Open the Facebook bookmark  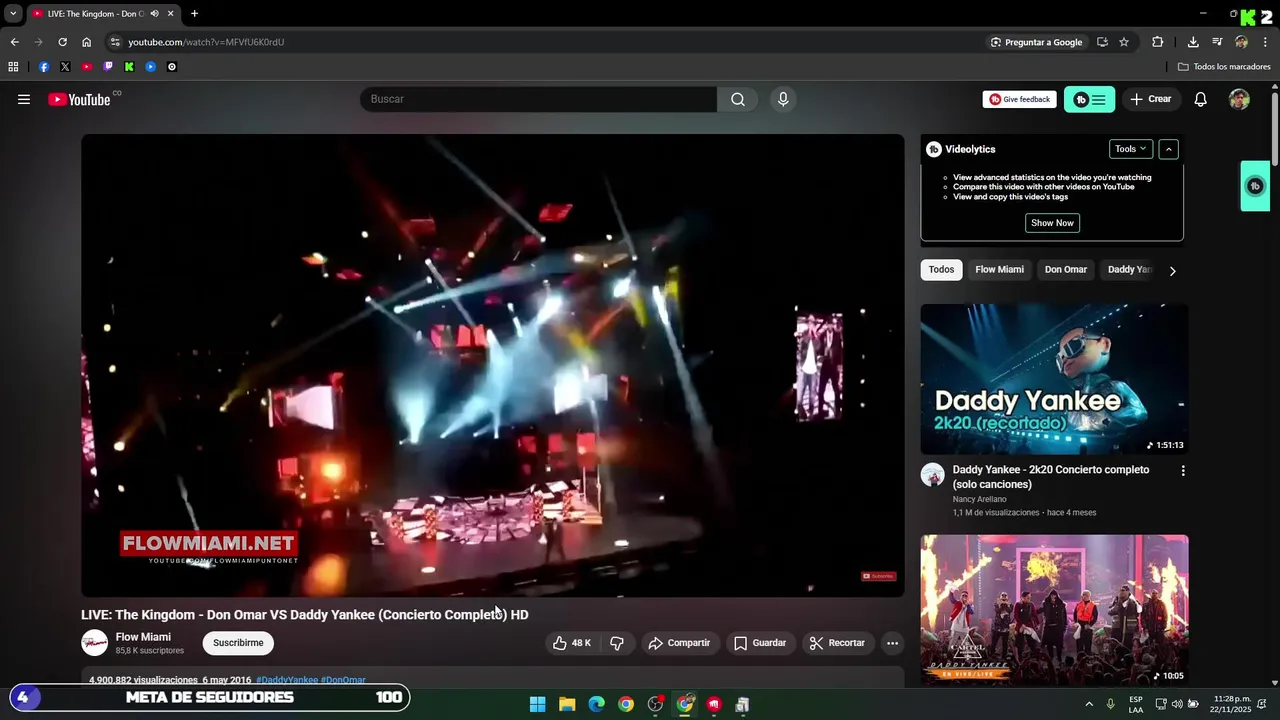point(44,67)
